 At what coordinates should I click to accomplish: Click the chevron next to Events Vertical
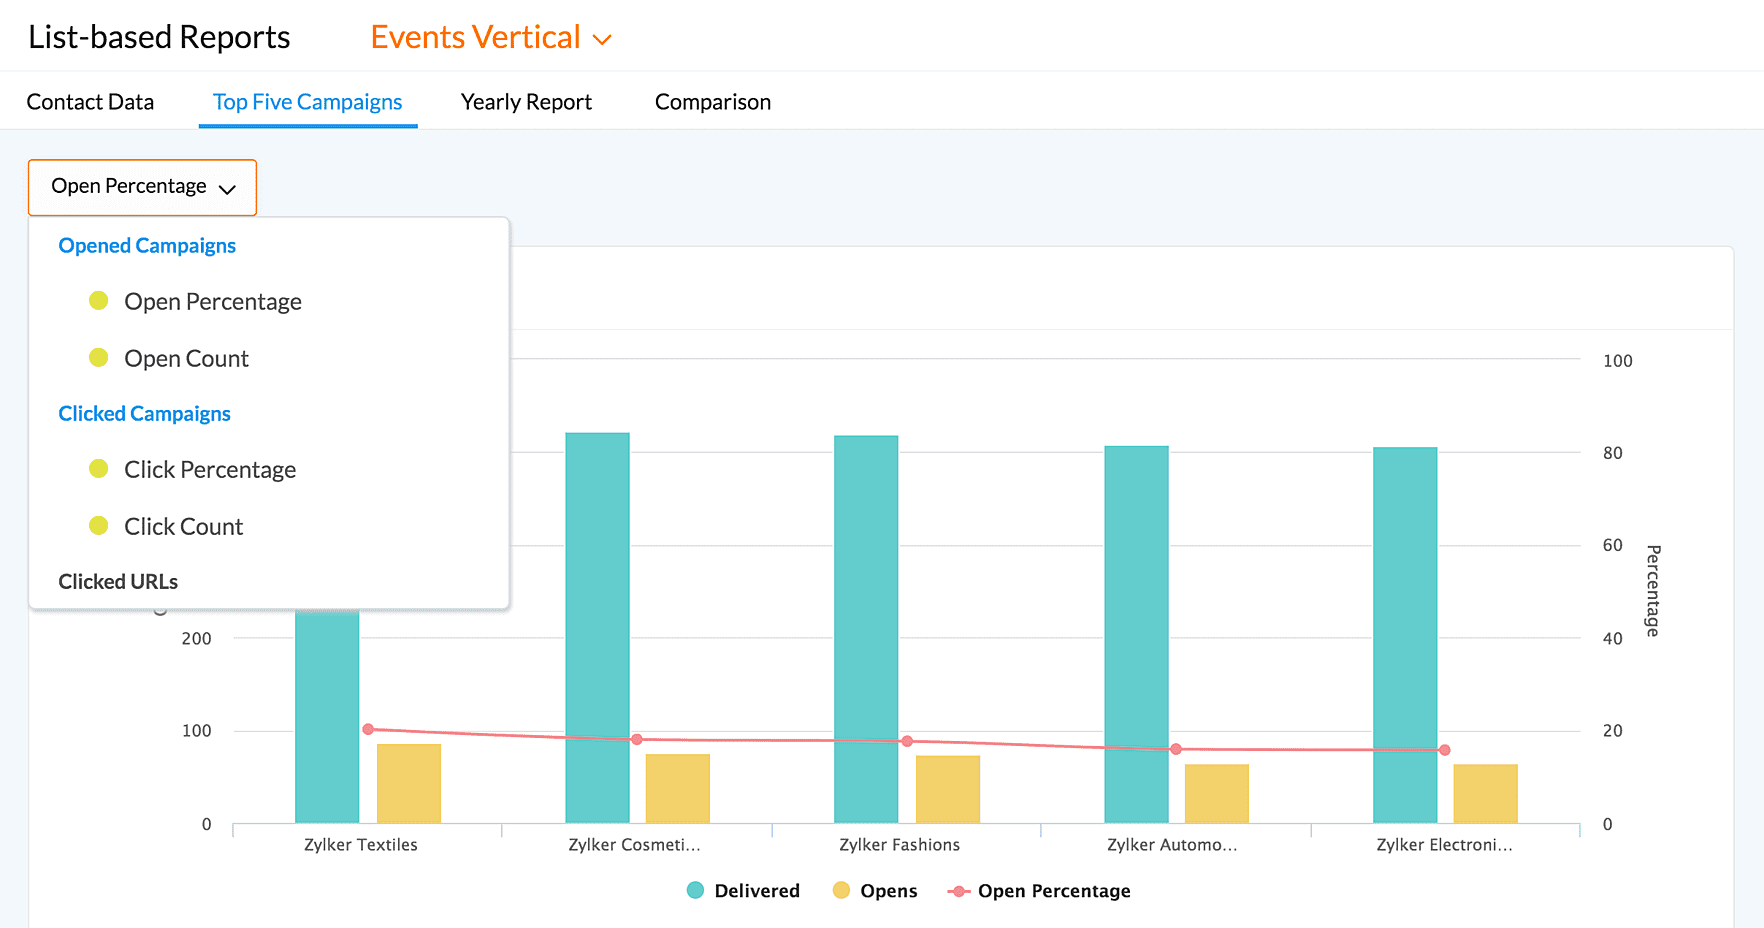coord(602,40)
